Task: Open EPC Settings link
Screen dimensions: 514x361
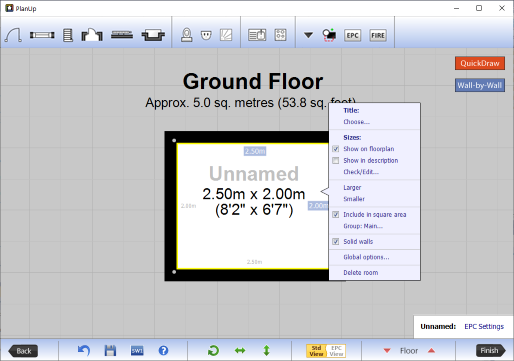Action: click(x=484, y=327)
